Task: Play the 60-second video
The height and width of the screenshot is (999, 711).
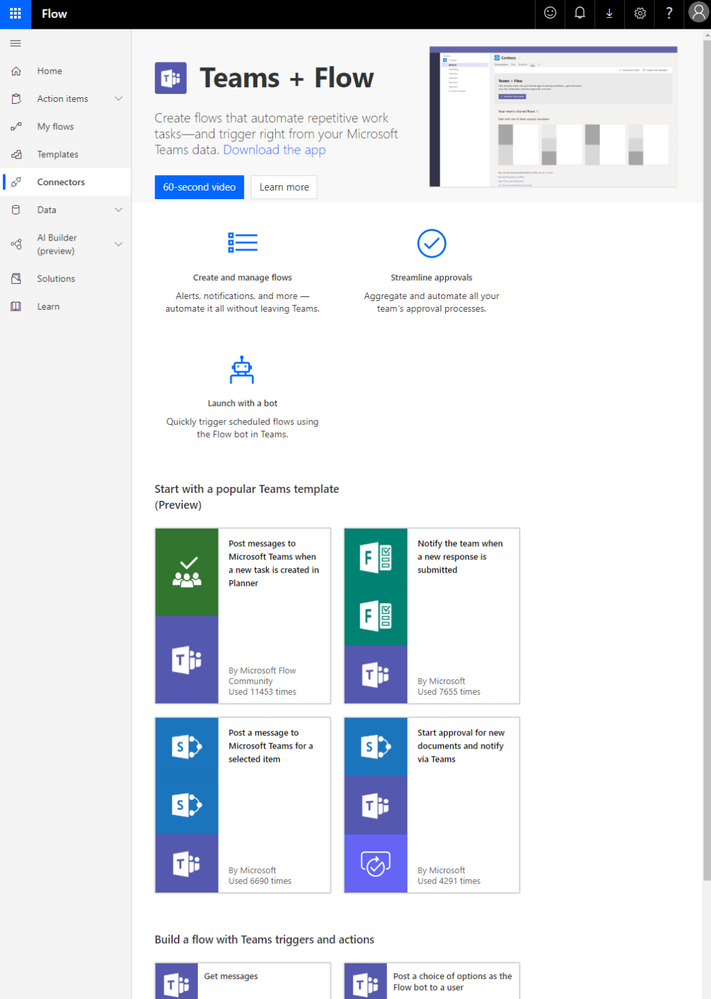Action: point(199,187)
